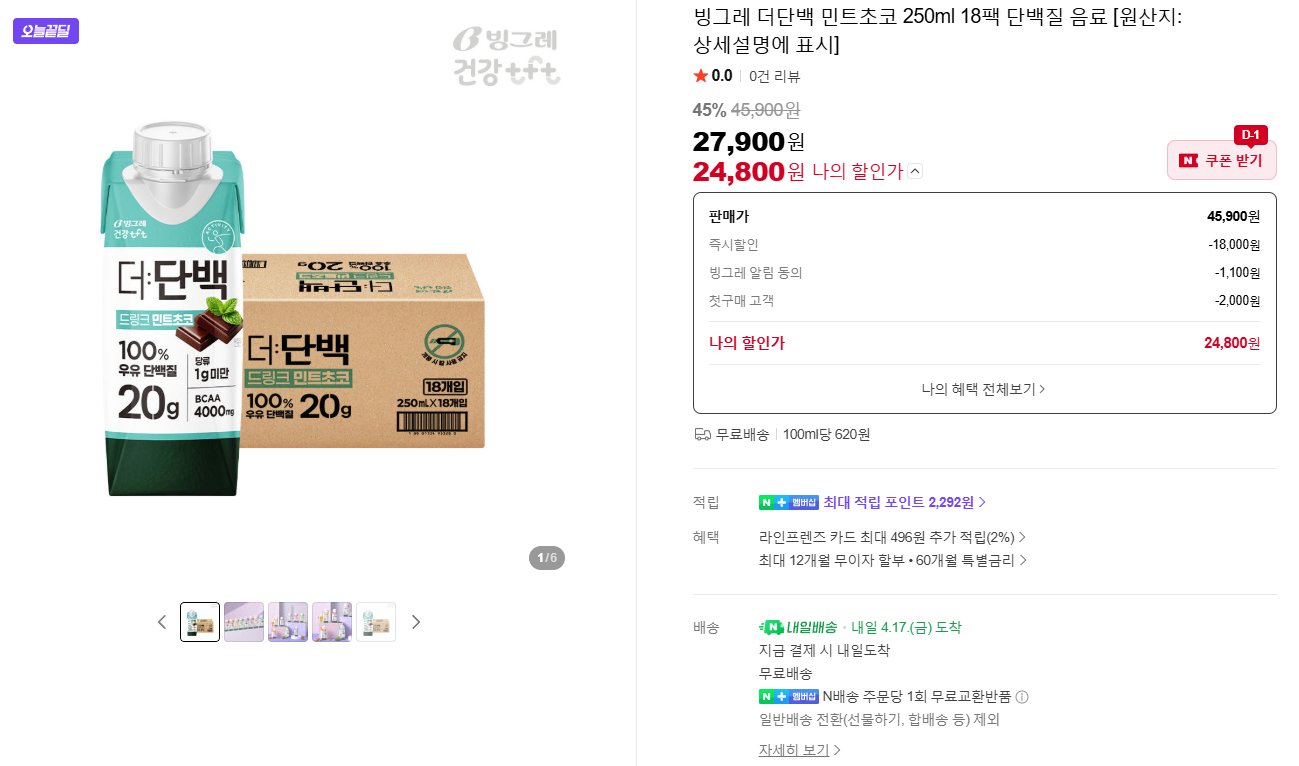Collapse the 나의 할인가 price breakdown caret
Screen dimensions: 1299x766
(x=916, y=172)
